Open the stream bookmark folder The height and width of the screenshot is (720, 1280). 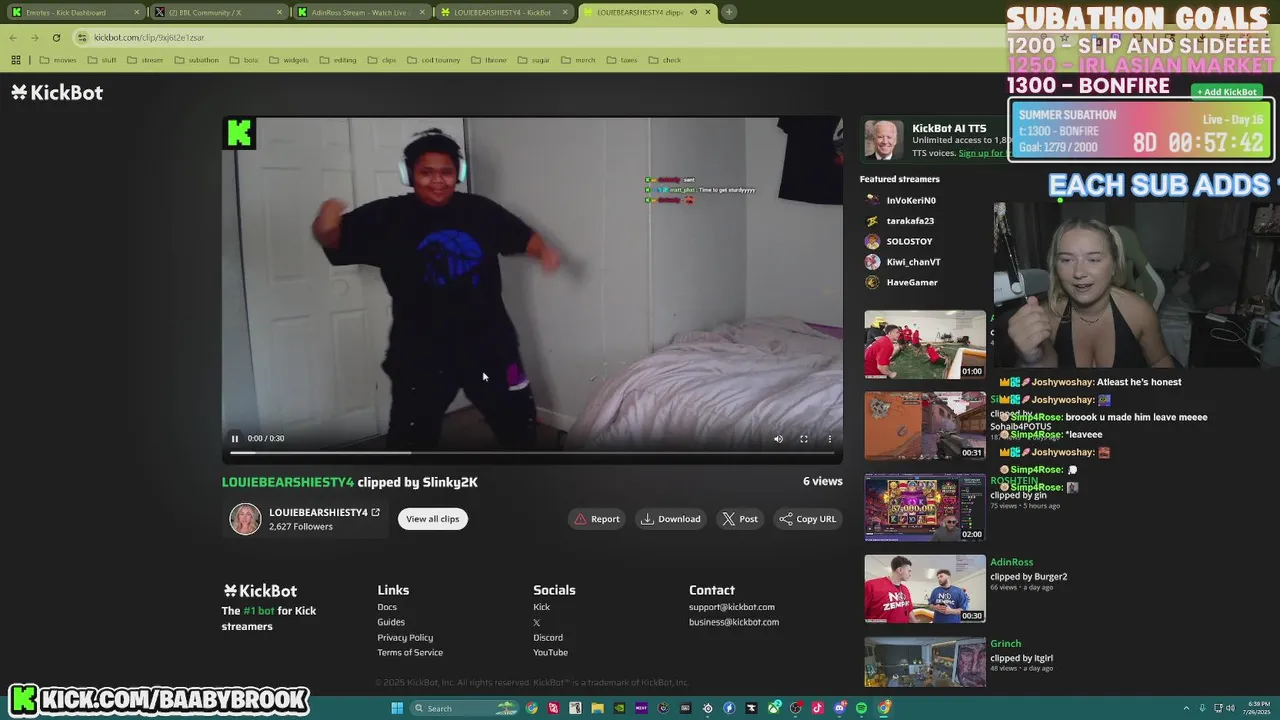145,60
